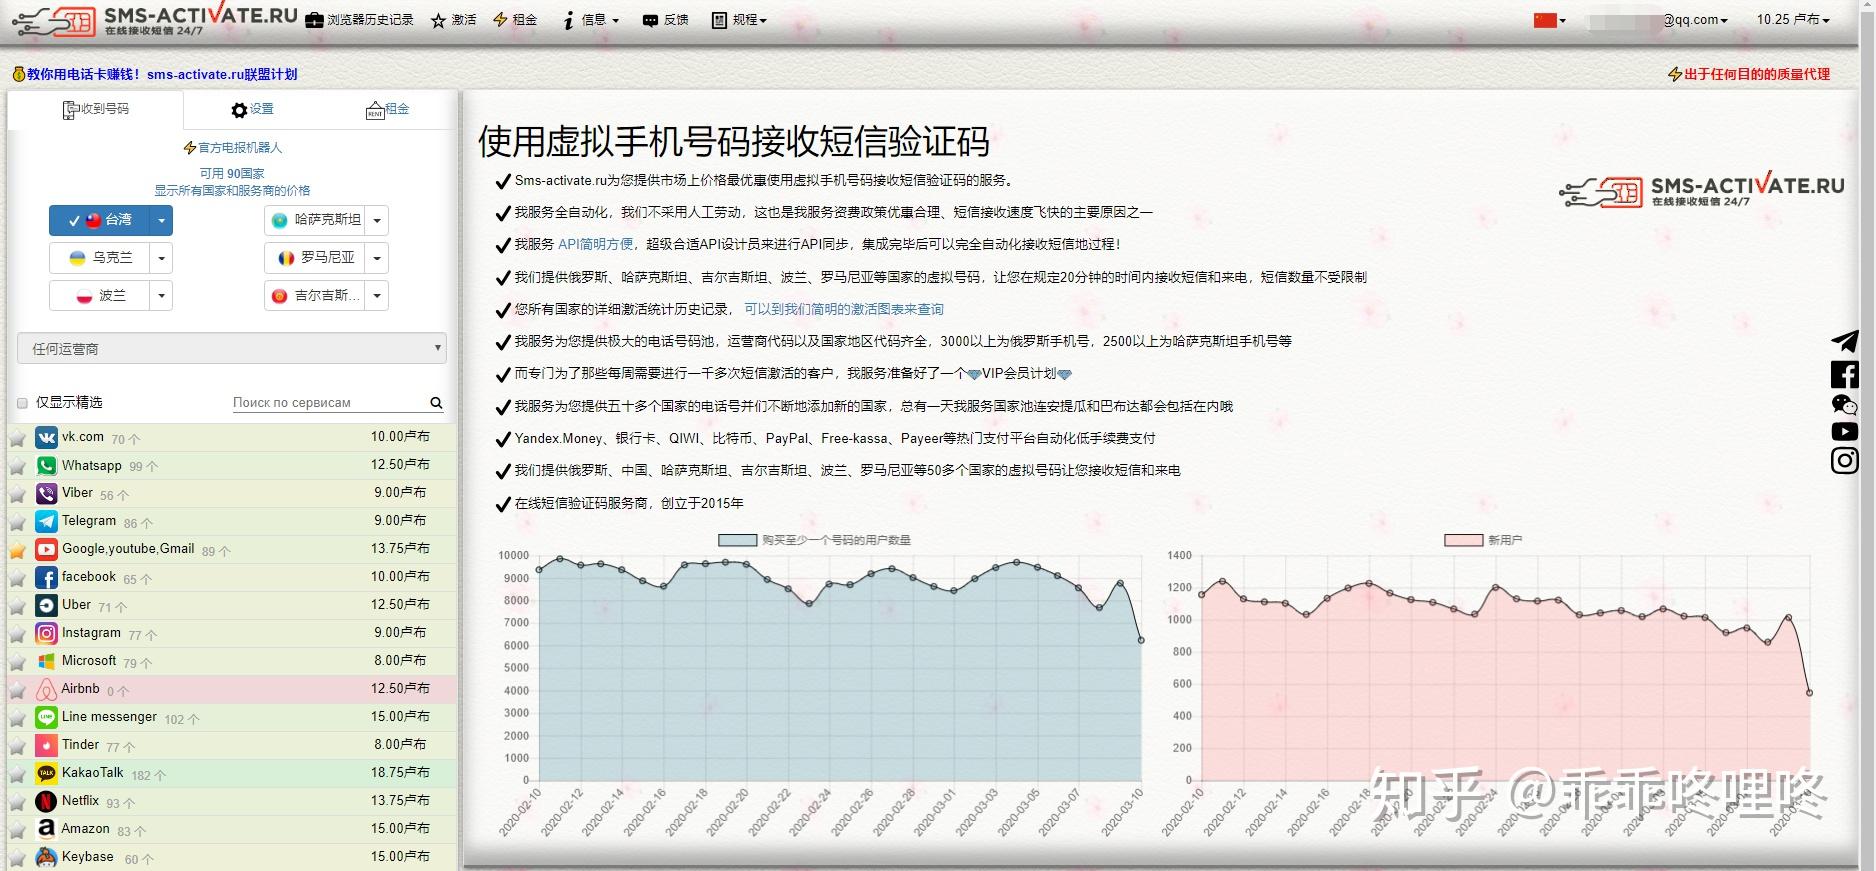Viewport: 1876px width, 871px height.
Task: Open the 任何运营商 operator dropdown
Action: coord(232,349)
